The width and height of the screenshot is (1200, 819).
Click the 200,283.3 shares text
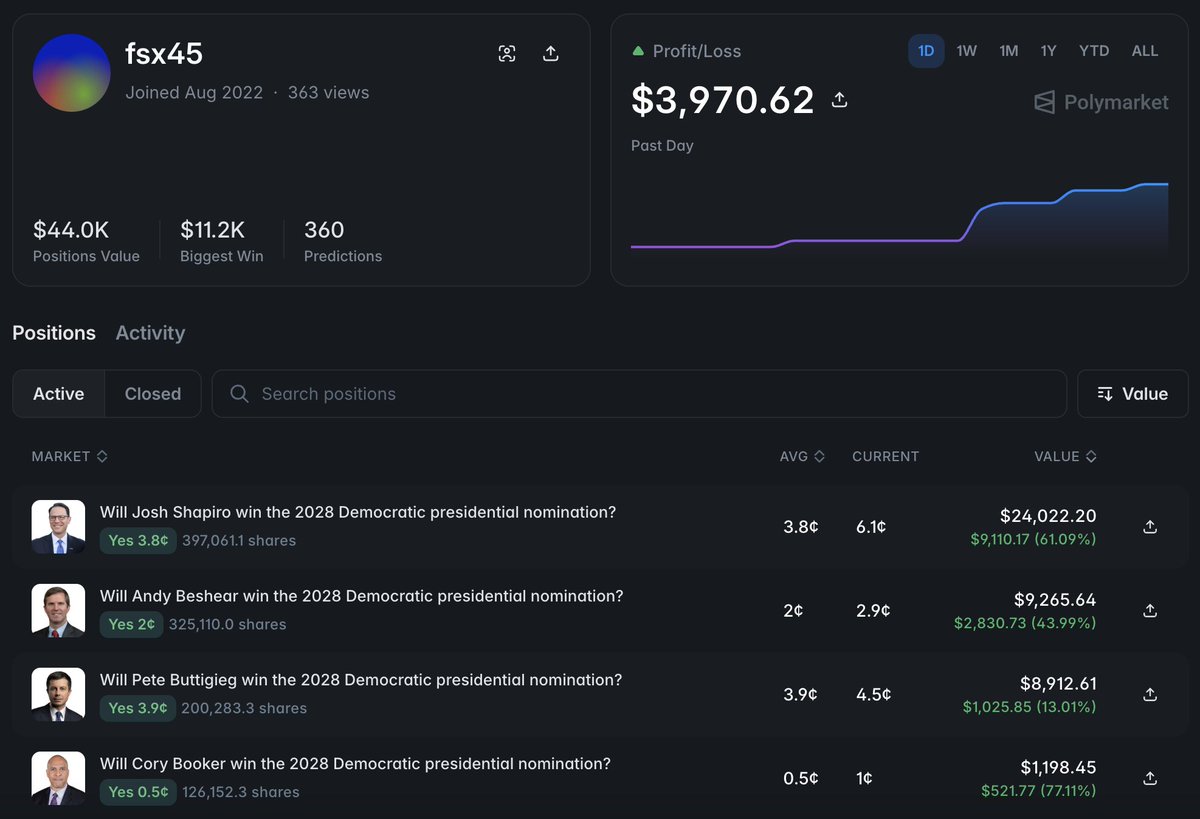tap(244, 708)
